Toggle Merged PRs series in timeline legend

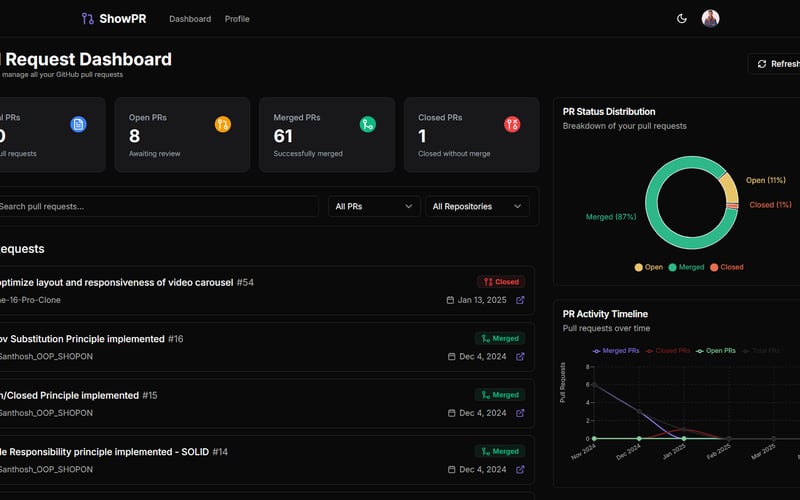click(x=615, y=351)
